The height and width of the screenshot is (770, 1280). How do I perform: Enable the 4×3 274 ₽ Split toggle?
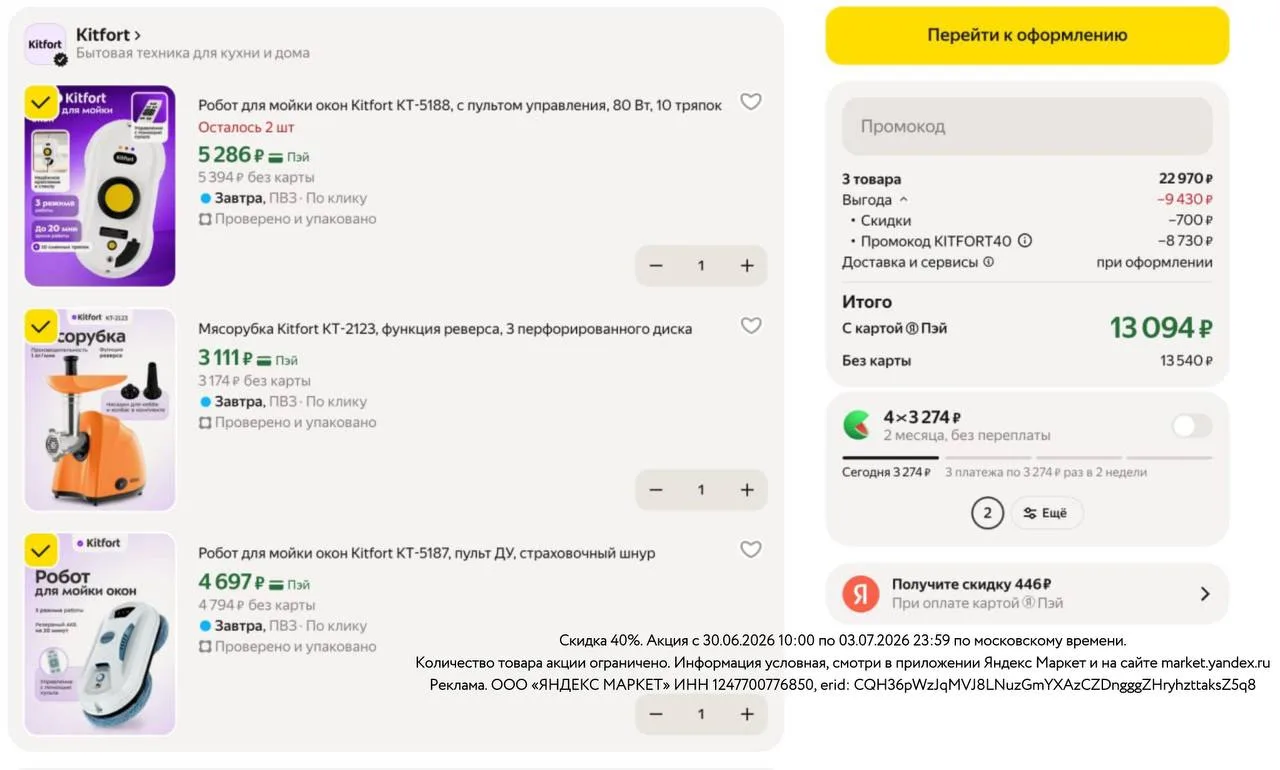pos(1192,426)
